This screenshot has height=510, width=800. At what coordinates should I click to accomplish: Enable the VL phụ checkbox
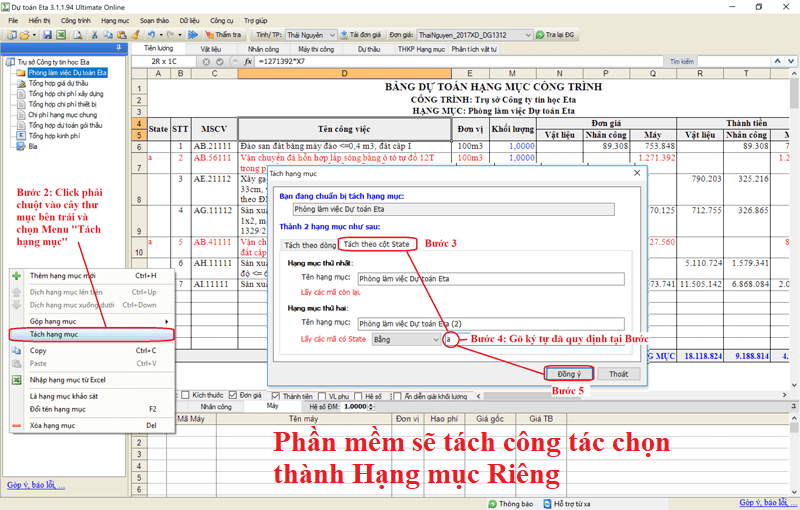tap(322, 396)
